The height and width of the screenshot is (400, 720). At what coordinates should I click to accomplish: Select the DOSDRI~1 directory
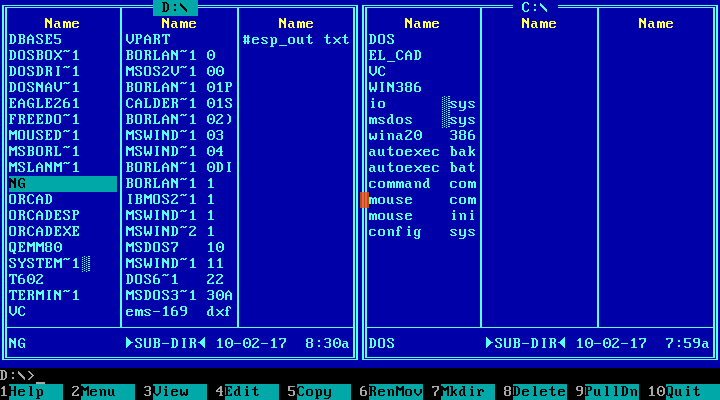click(x=44, y=72)
